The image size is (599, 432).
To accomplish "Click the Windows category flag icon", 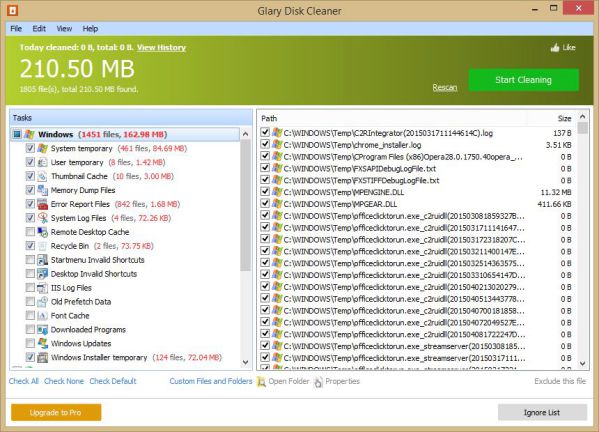I will (x=29, y=134).
